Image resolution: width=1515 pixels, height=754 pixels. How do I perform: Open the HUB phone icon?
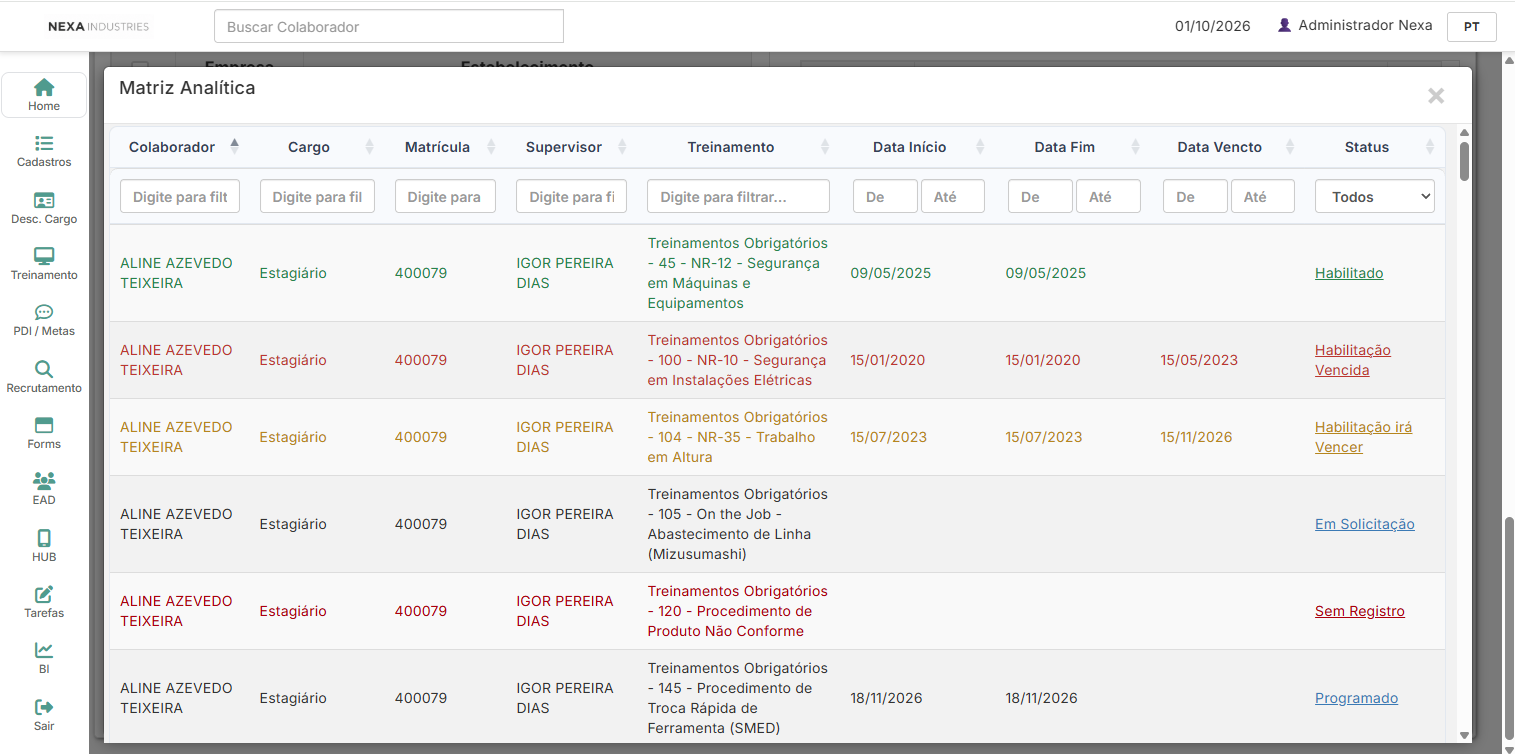[44, 538]
